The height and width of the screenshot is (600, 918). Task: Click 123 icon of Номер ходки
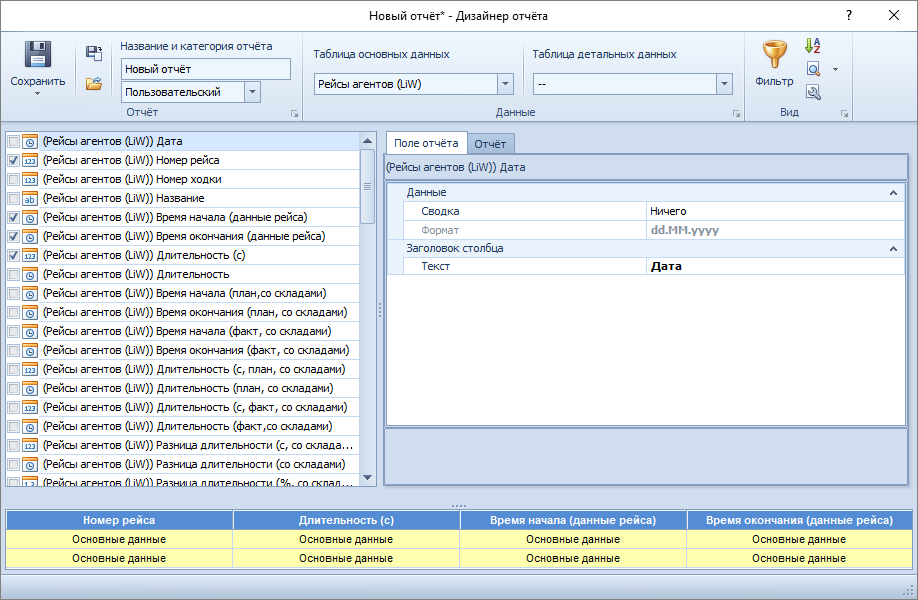coord(30,180)
